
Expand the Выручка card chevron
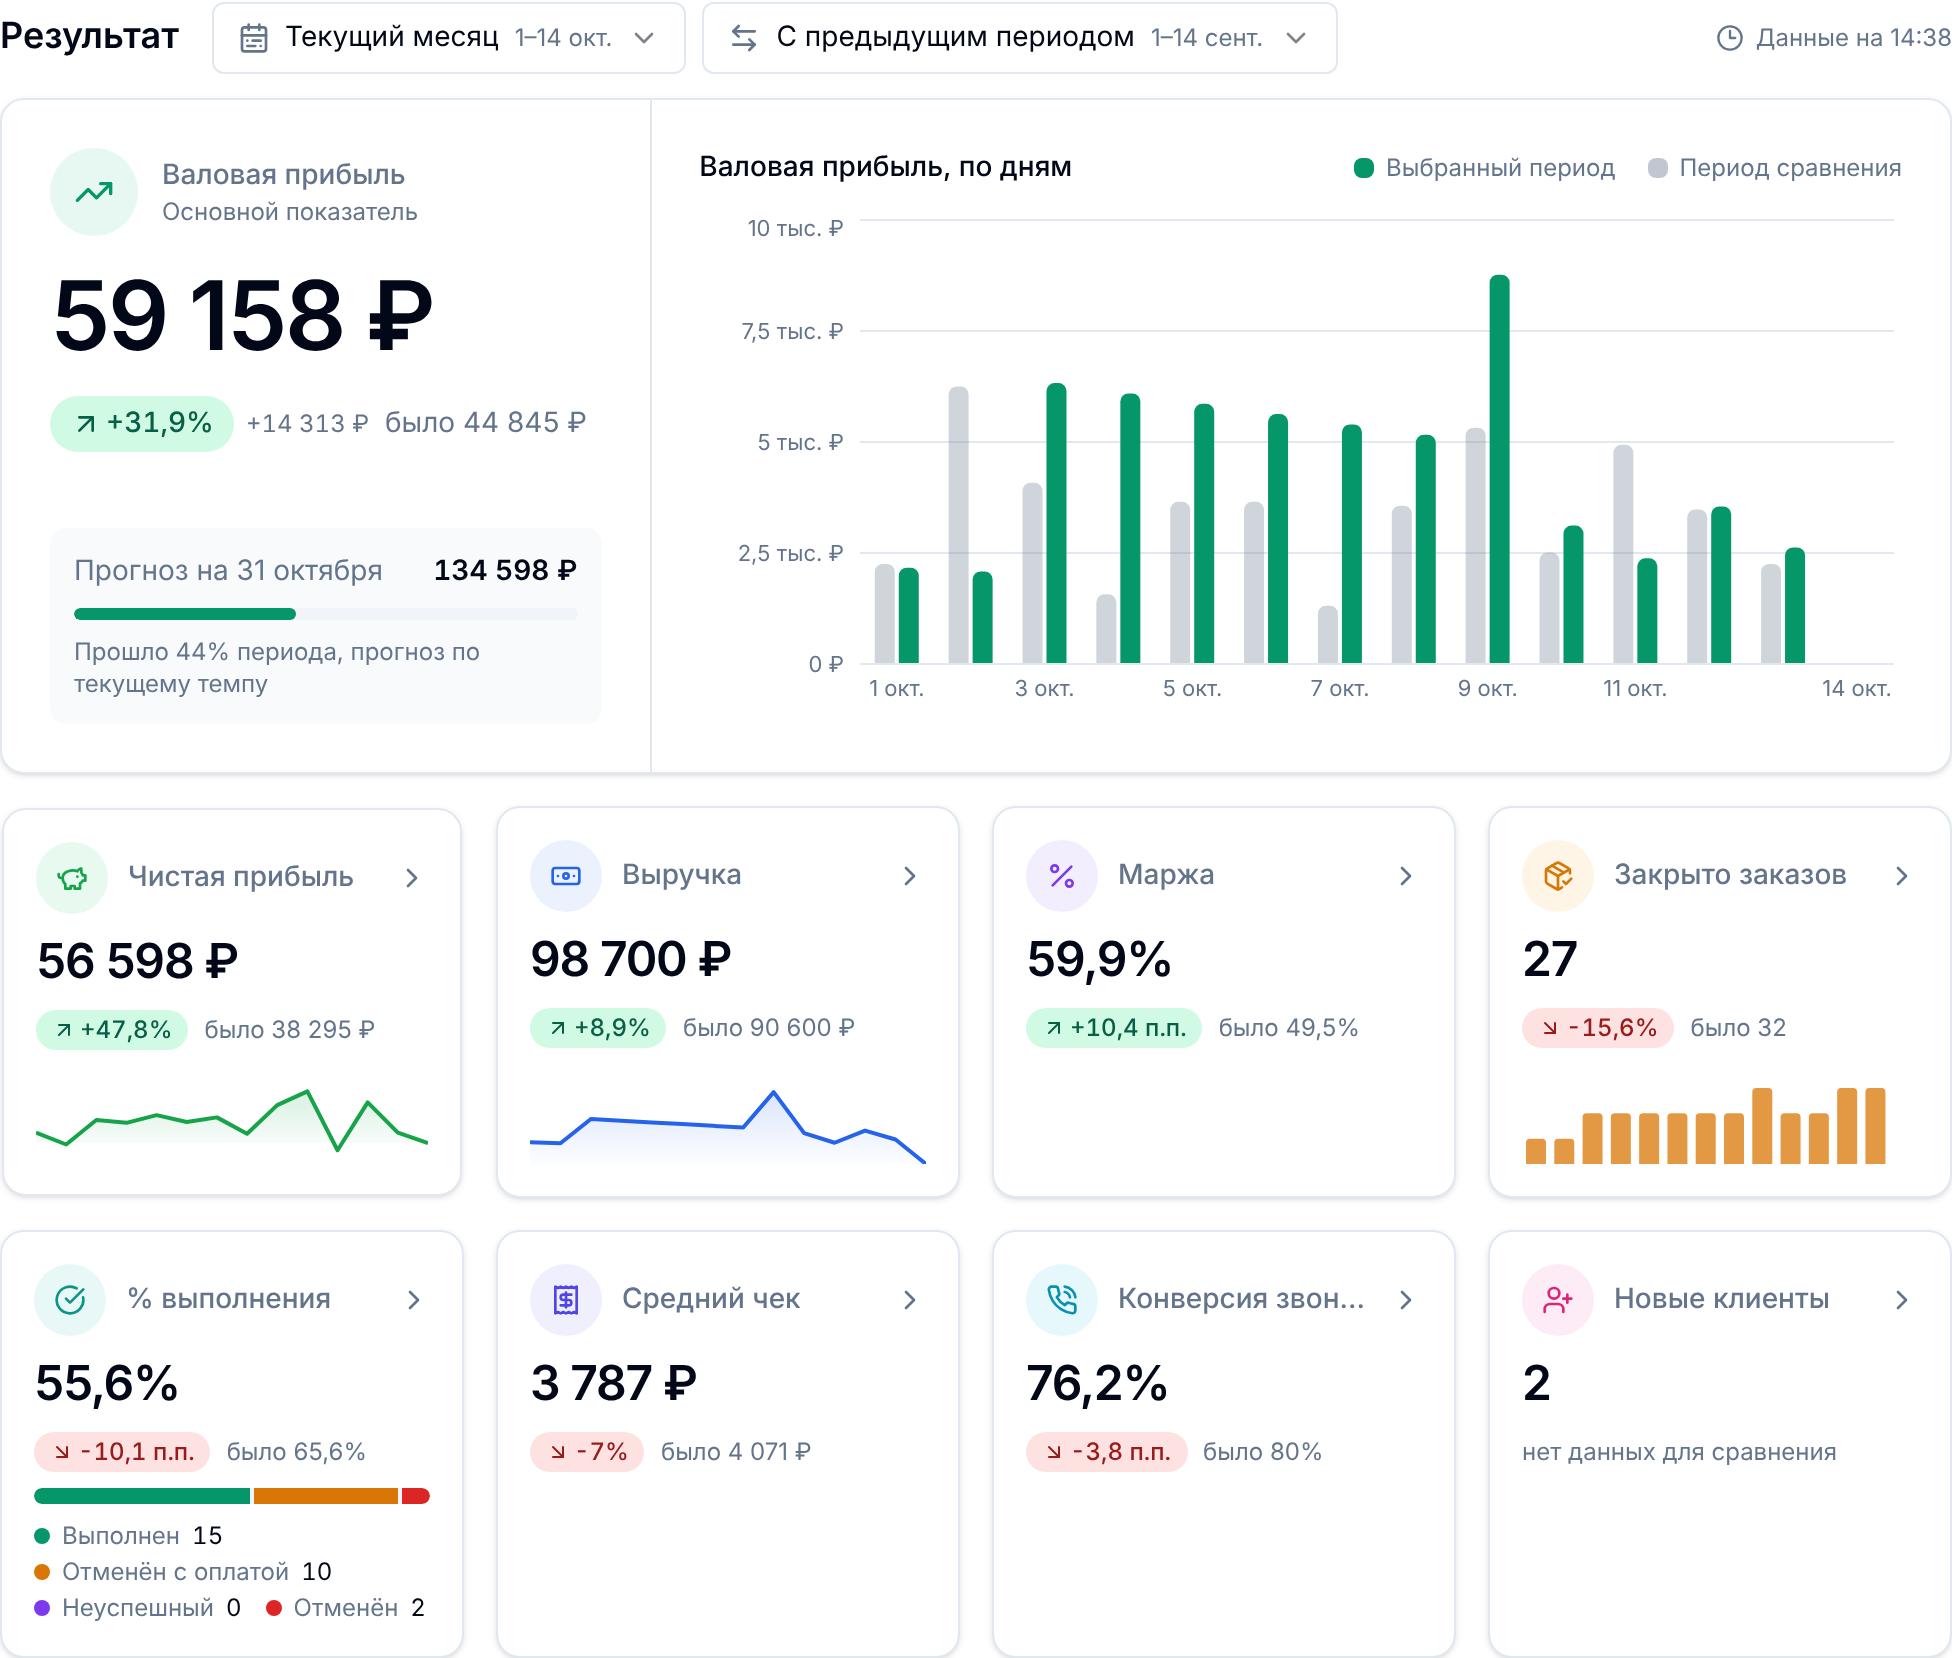pyautogui.click(x=909, y=876)
